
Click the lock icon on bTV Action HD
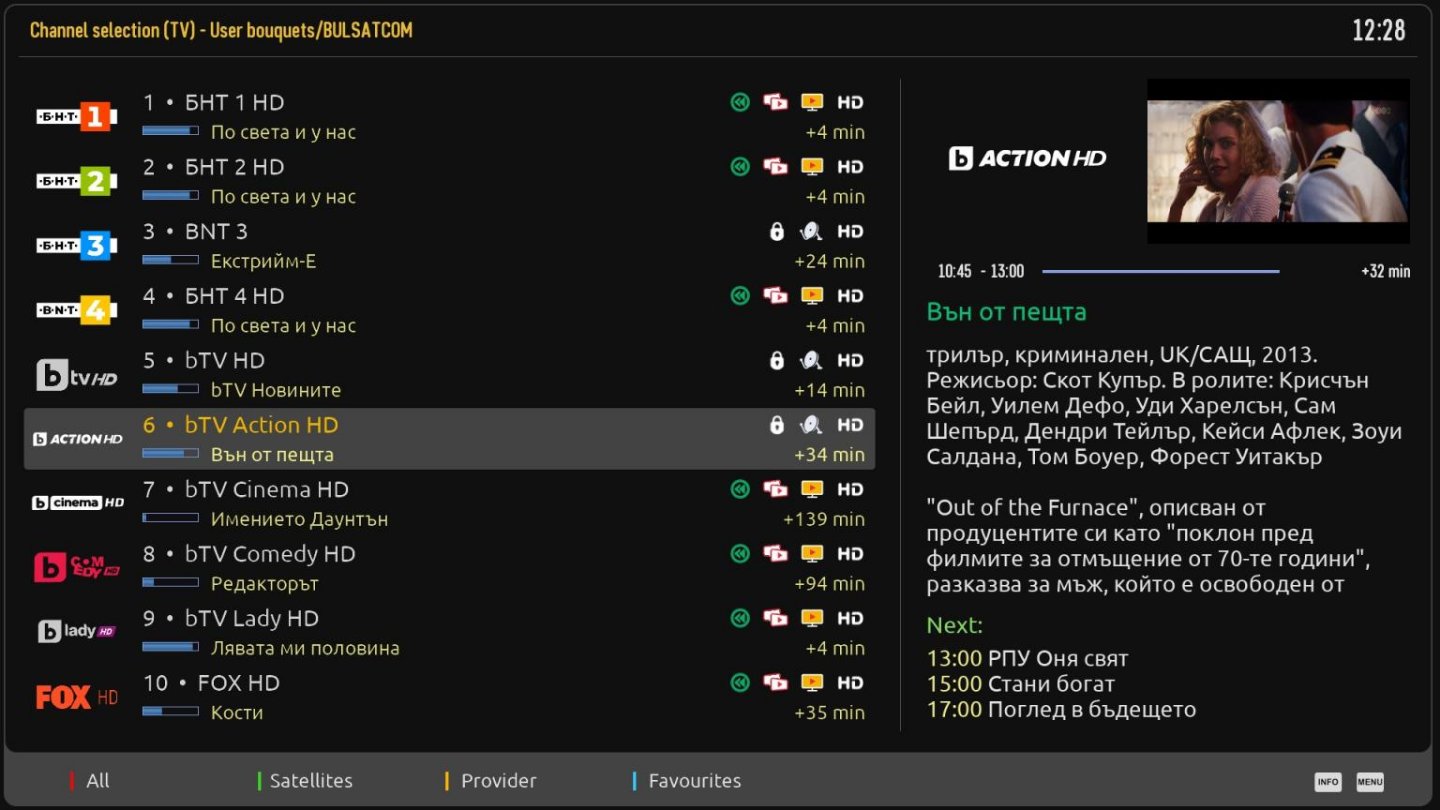(x=776, y=425)
